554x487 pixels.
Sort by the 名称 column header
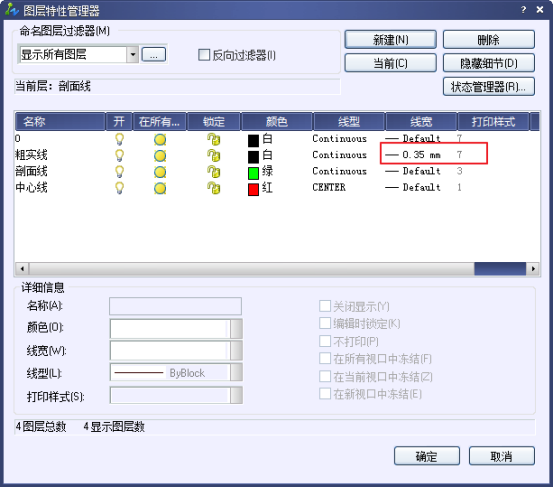(x=60, y=122)
